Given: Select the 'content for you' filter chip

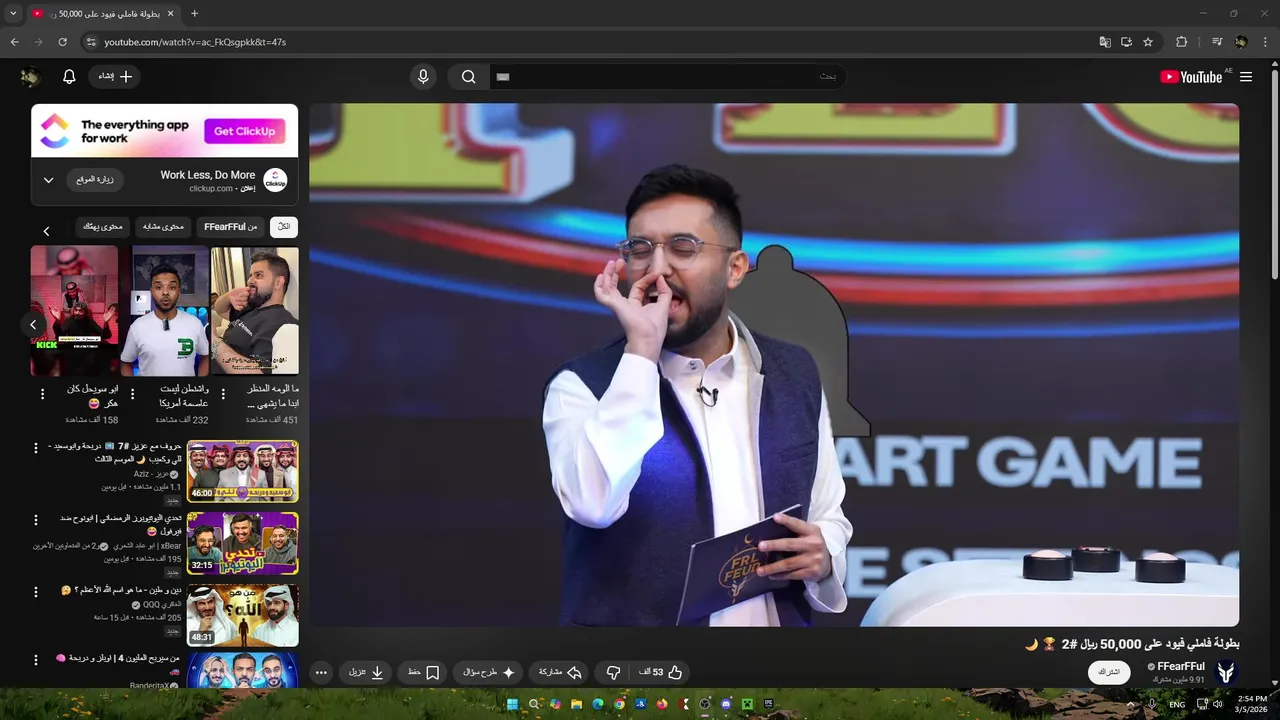Looking at the screenshot, I should click(x=102, y=227).
